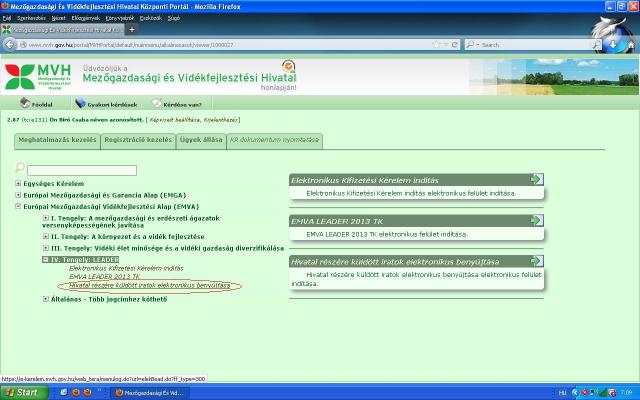Viewport: 640px width, 400px height.
Task: Bookmark this page using the star icon
Action: pos(436,44)
